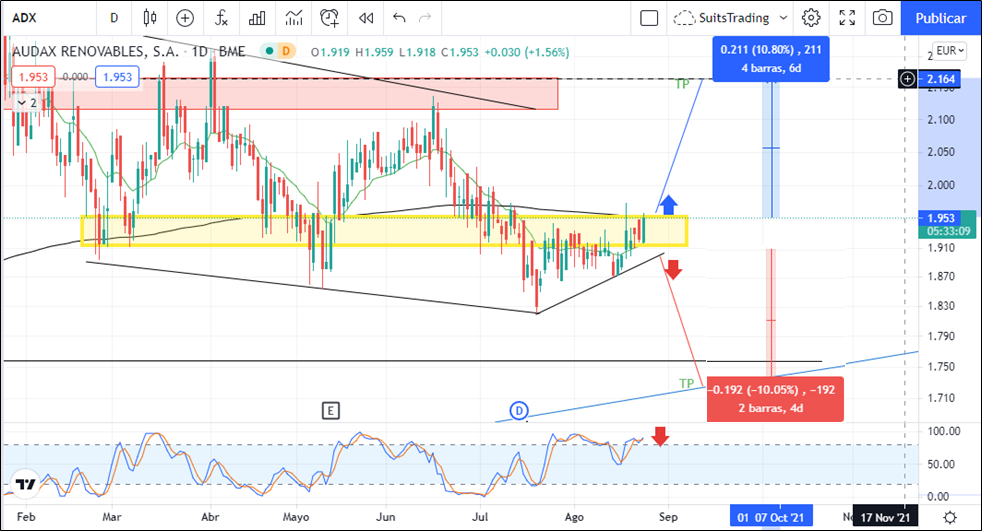Image resolution: width=982 pixels, height=531 pixels.
Task: Toggle the layout selection square
Action: click(649, 18)
